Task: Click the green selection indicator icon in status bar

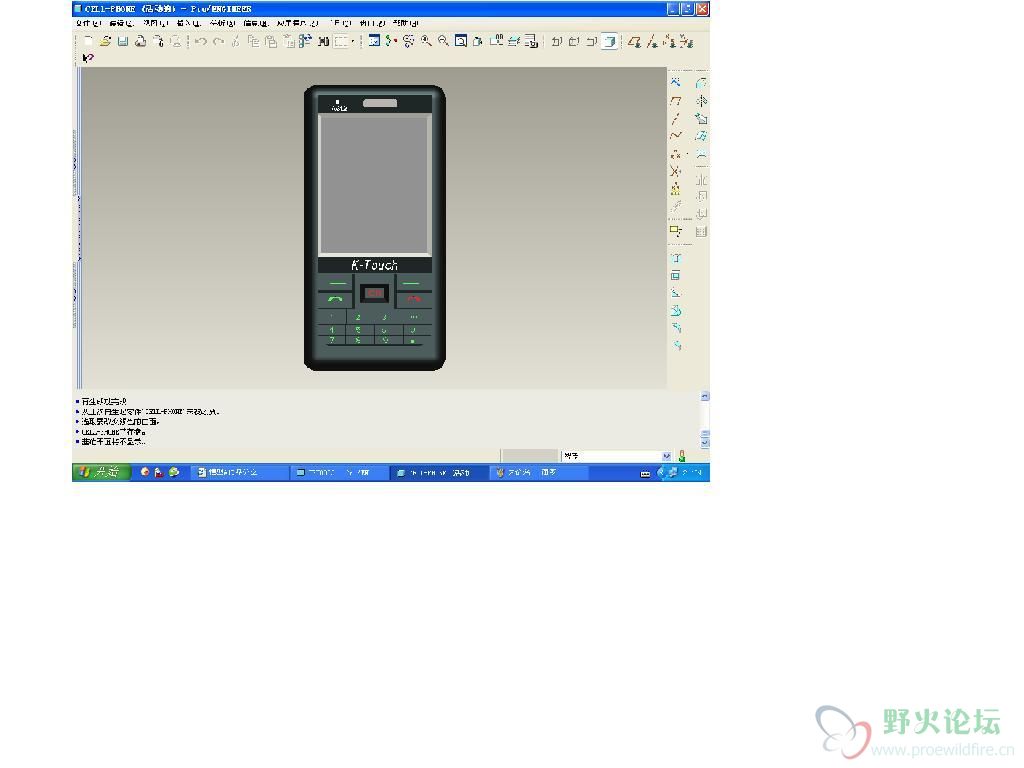Action: click(682, 456)
